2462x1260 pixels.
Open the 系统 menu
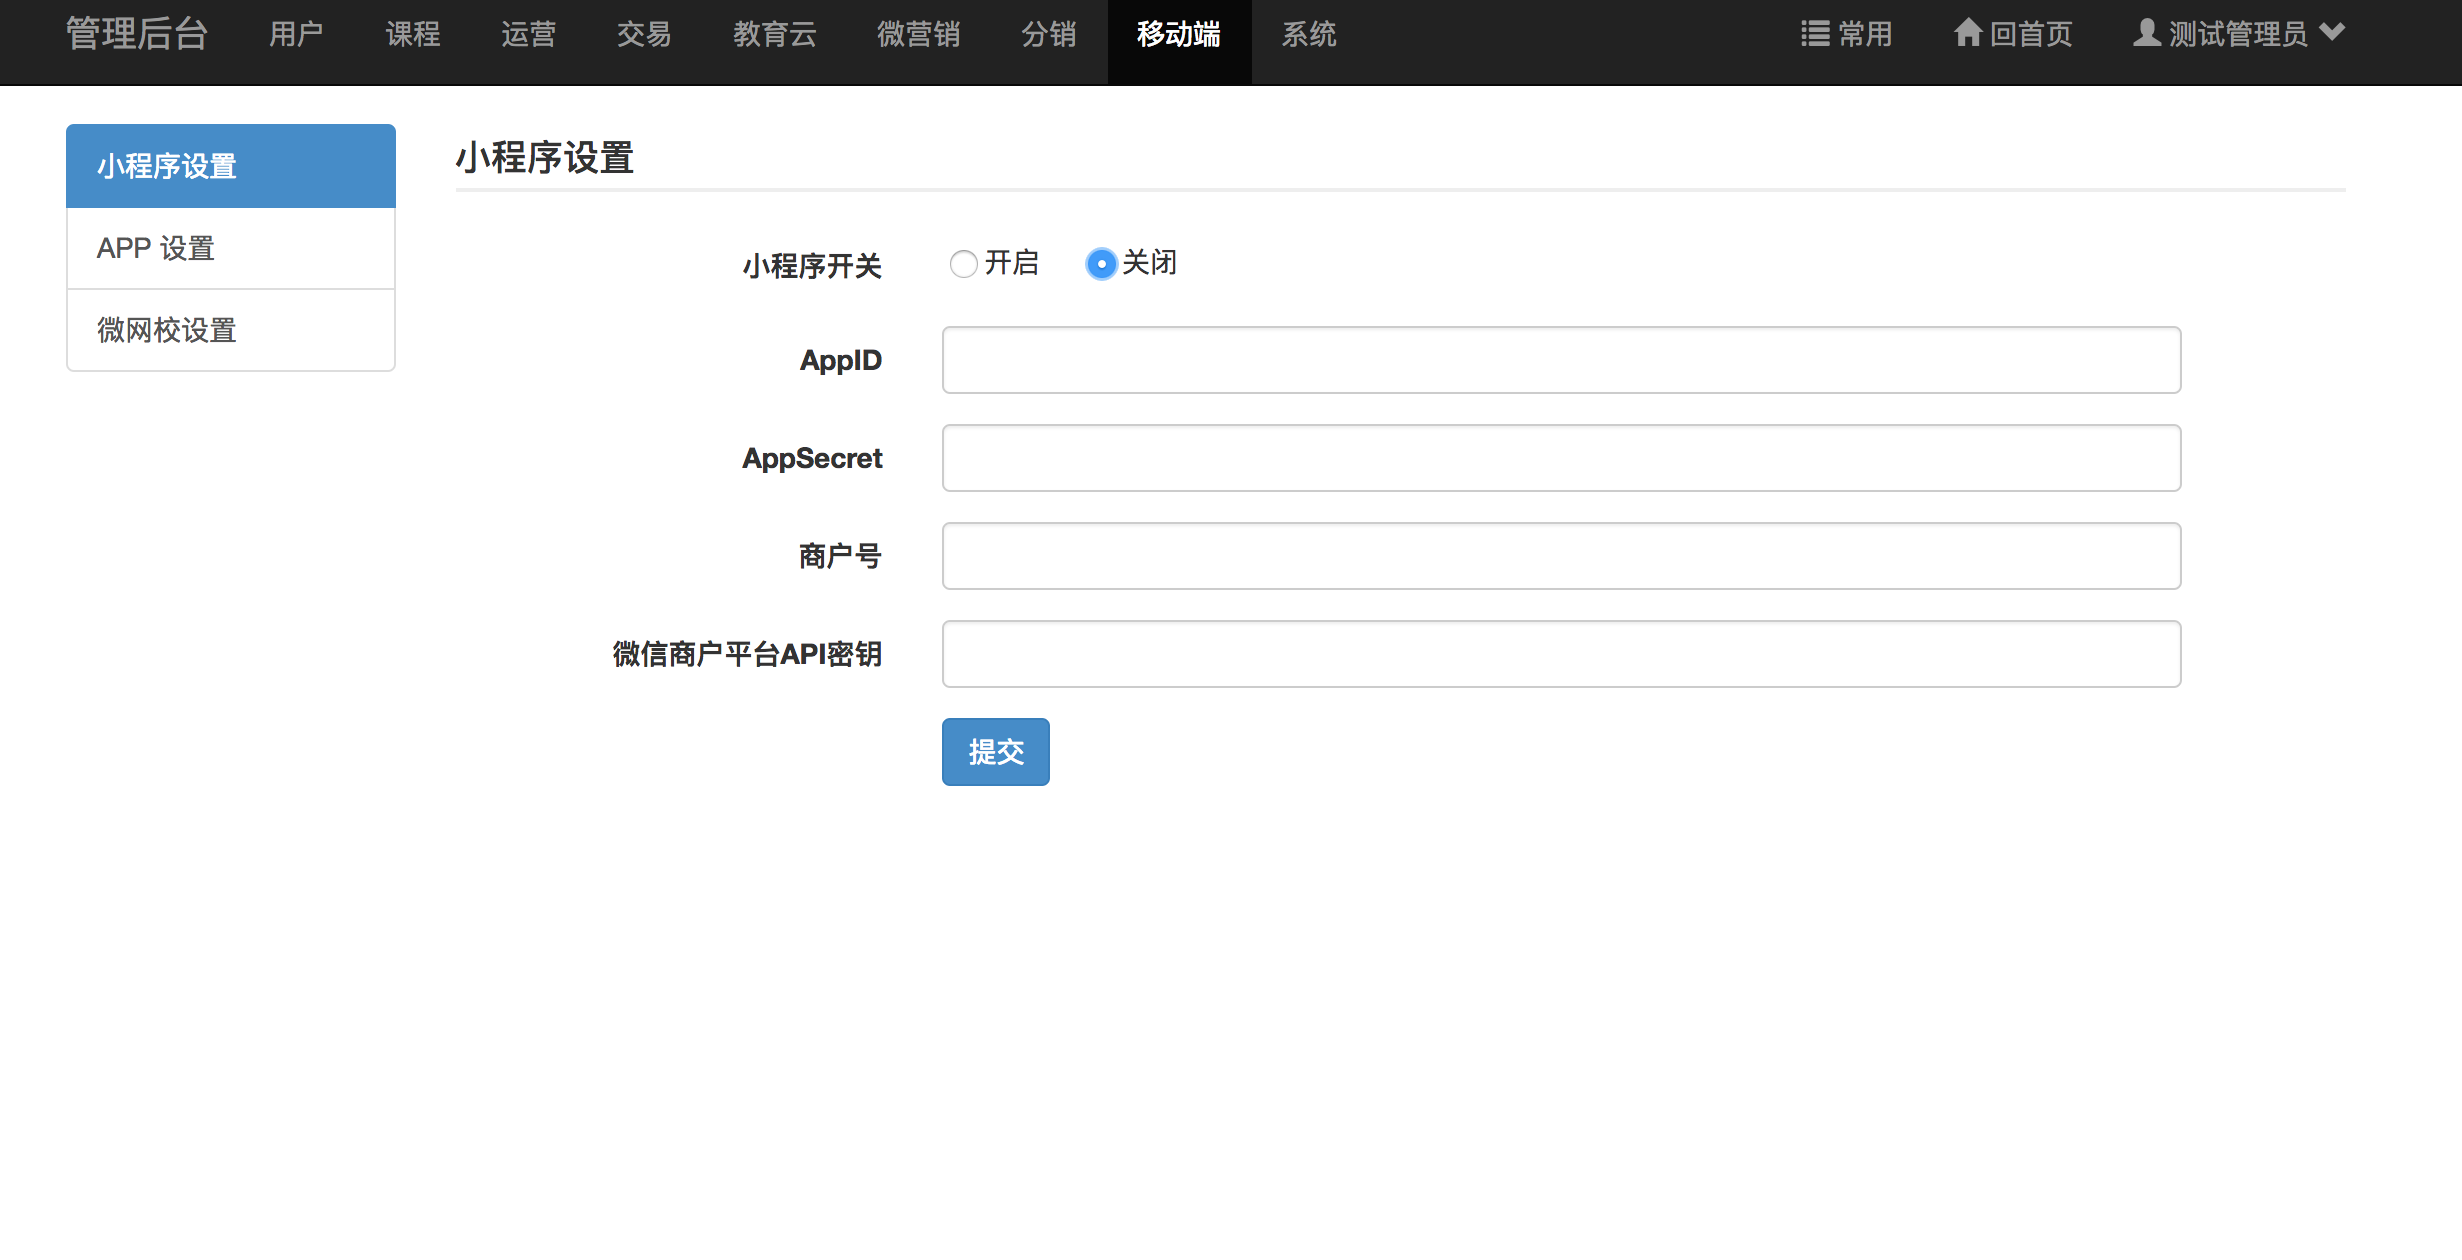click(1309, 34)
